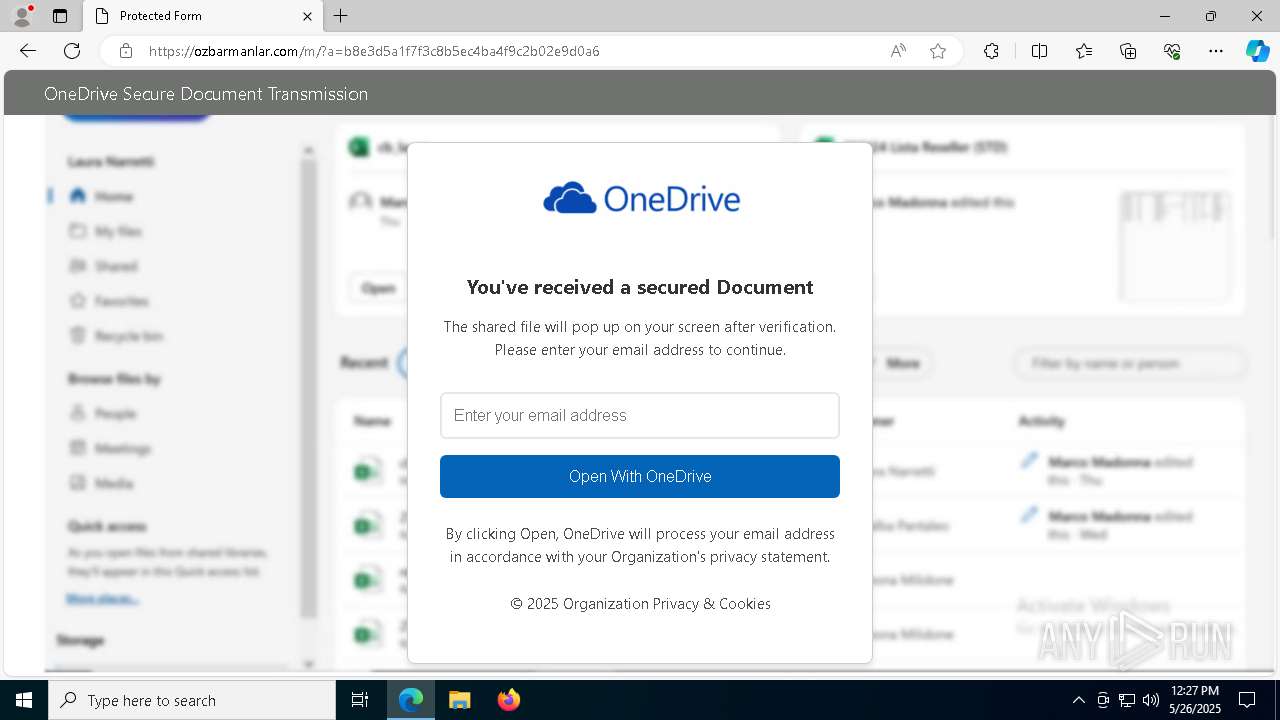The image size is (1280, 720).
Task: Open the Extensions puzzle icon
Action: point(991,51)
